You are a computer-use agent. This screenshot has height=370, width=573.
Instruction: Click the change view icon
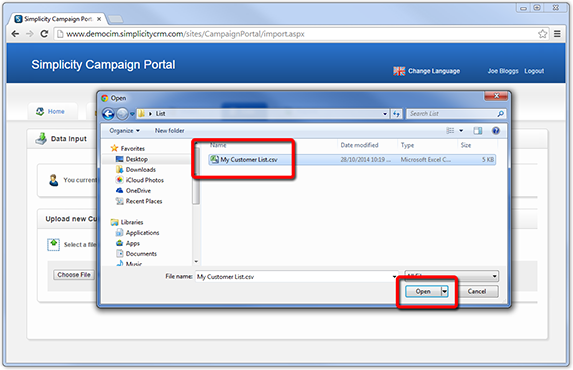[450, 131]
